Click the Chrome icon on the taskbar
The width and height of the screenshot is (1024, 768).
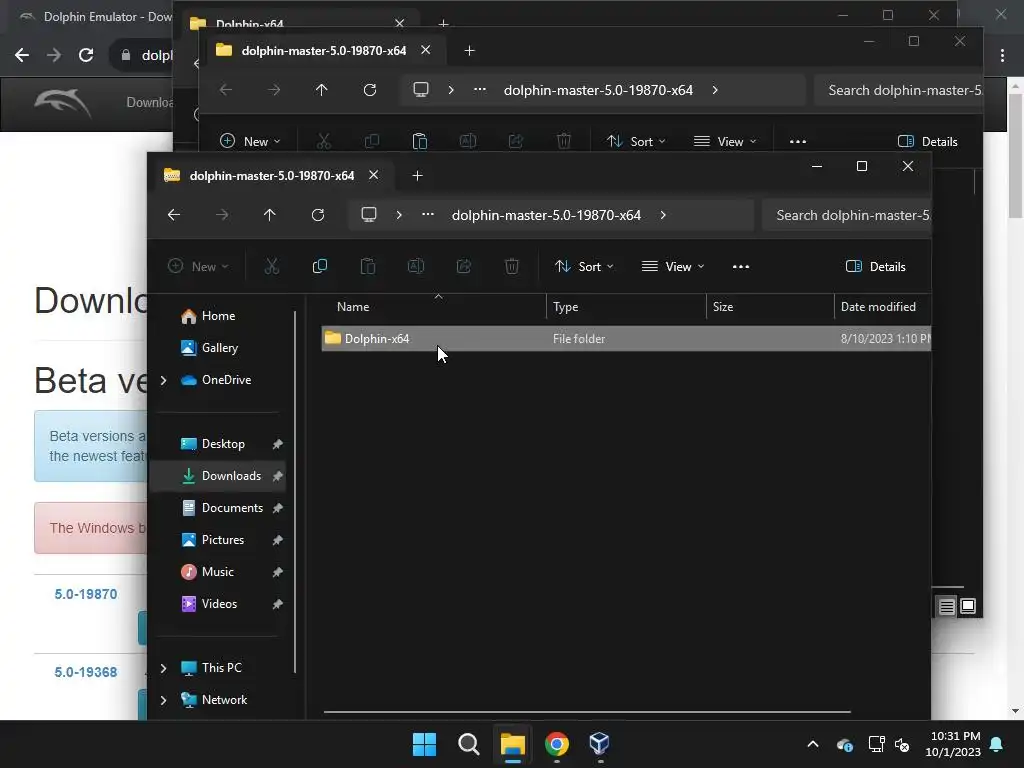[556, 744]
